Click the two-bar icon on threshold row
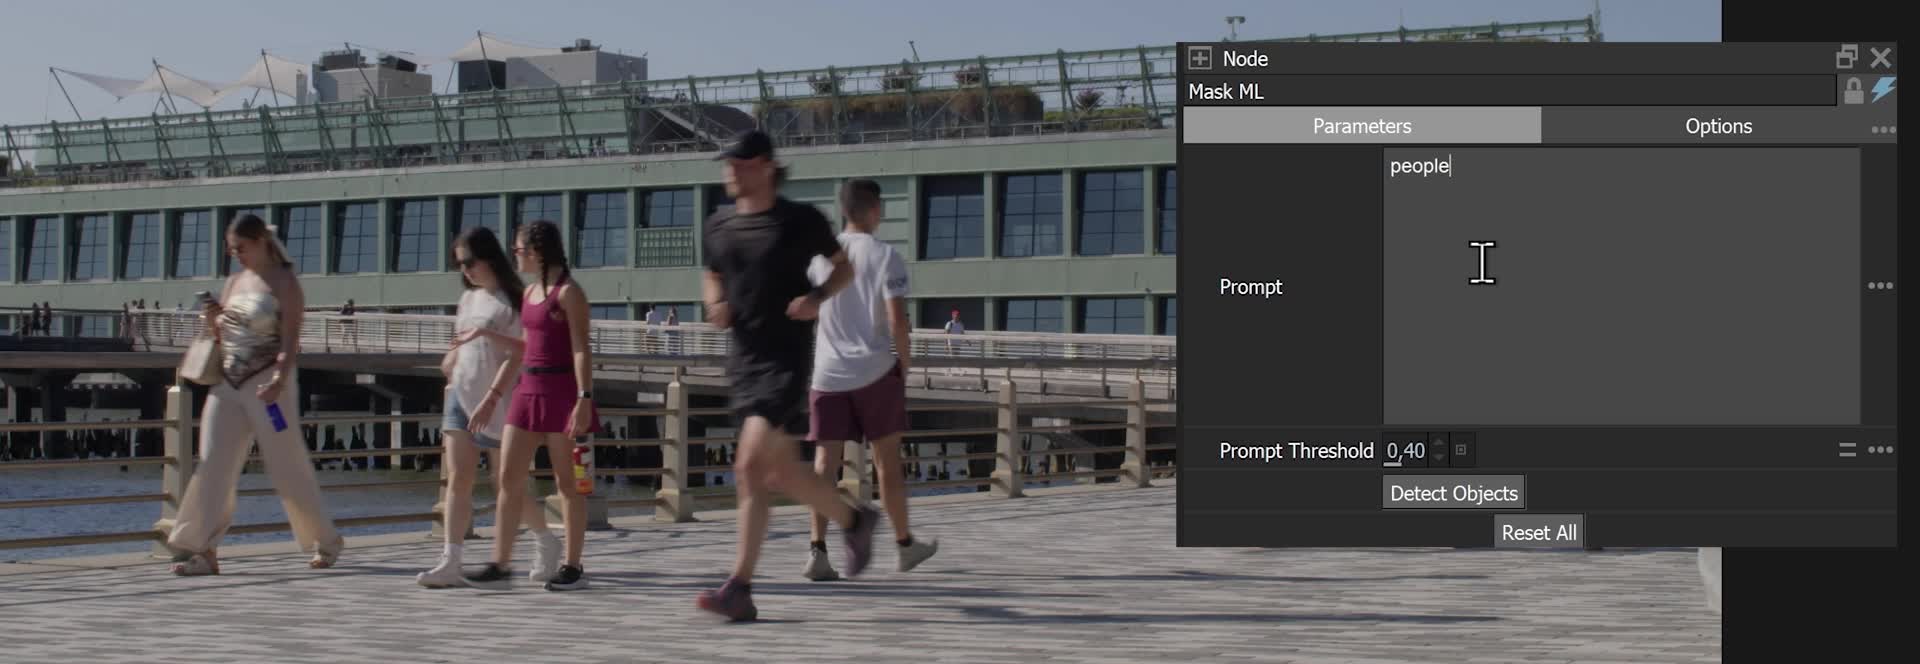 click(x=1847, y=450)
